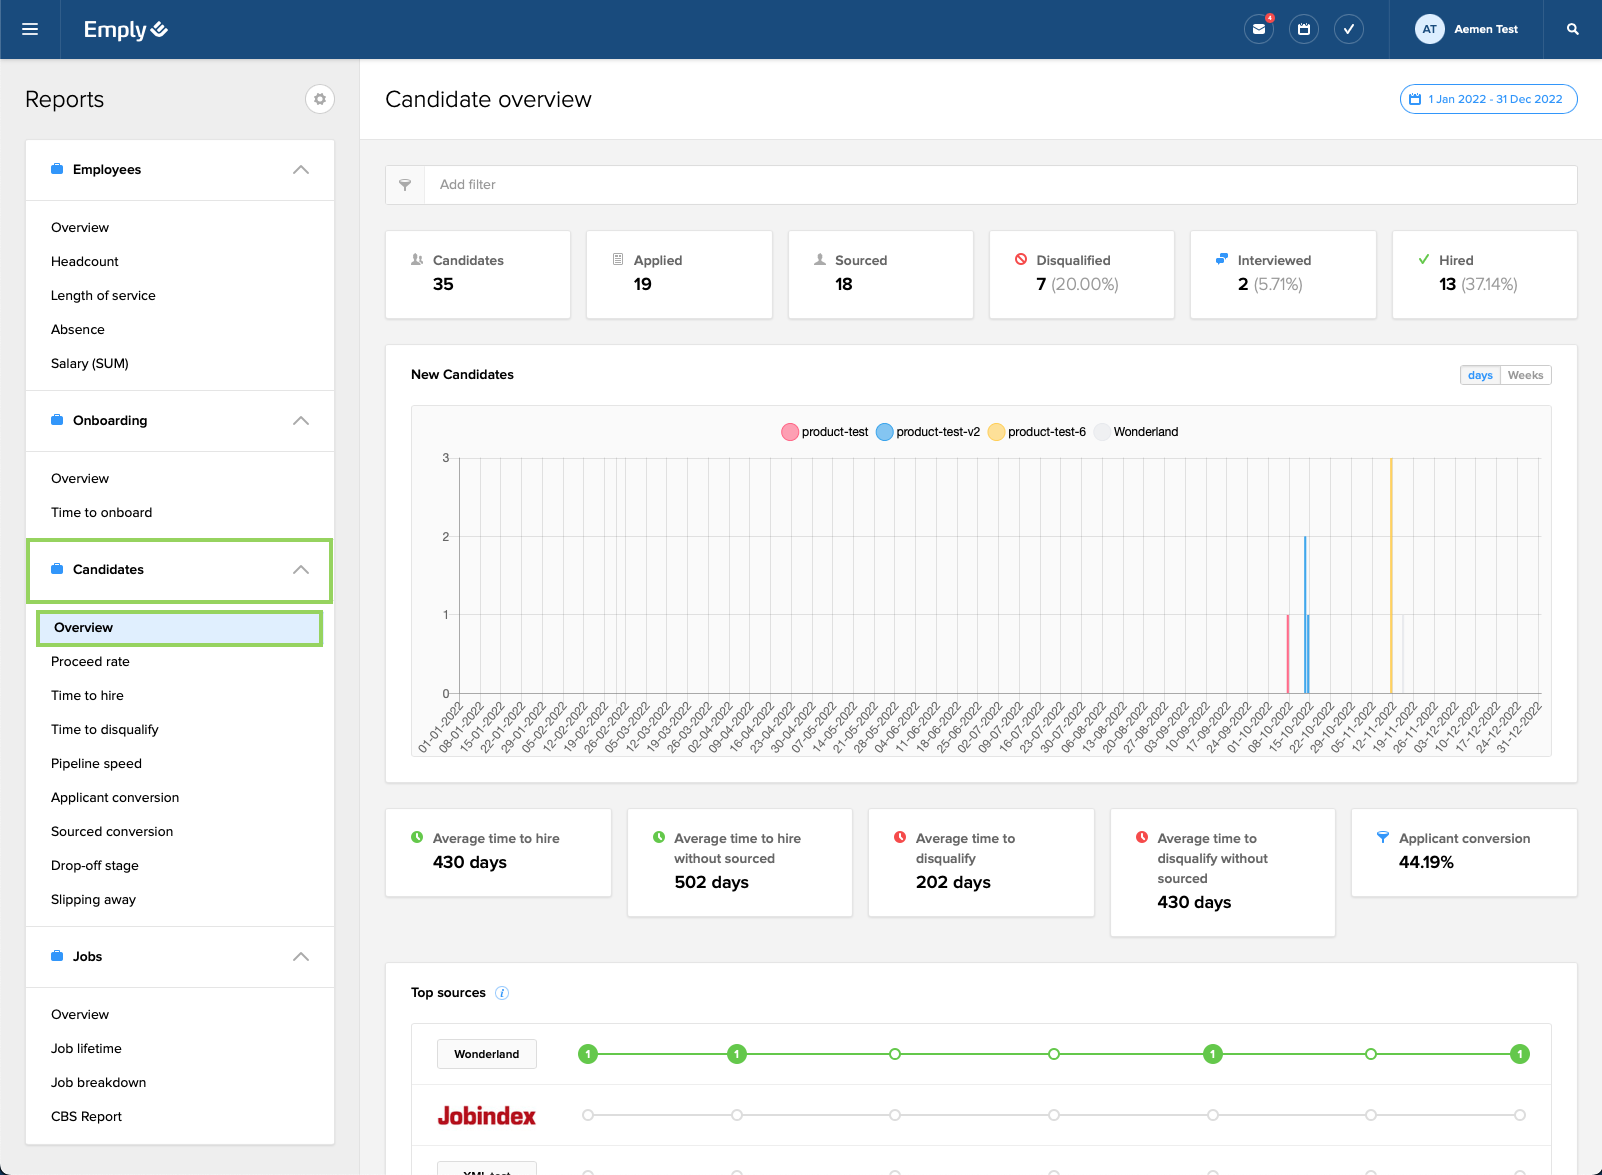Open the date range picker button
The height and width of the screenshot is (1175, 1602).
1488,99
